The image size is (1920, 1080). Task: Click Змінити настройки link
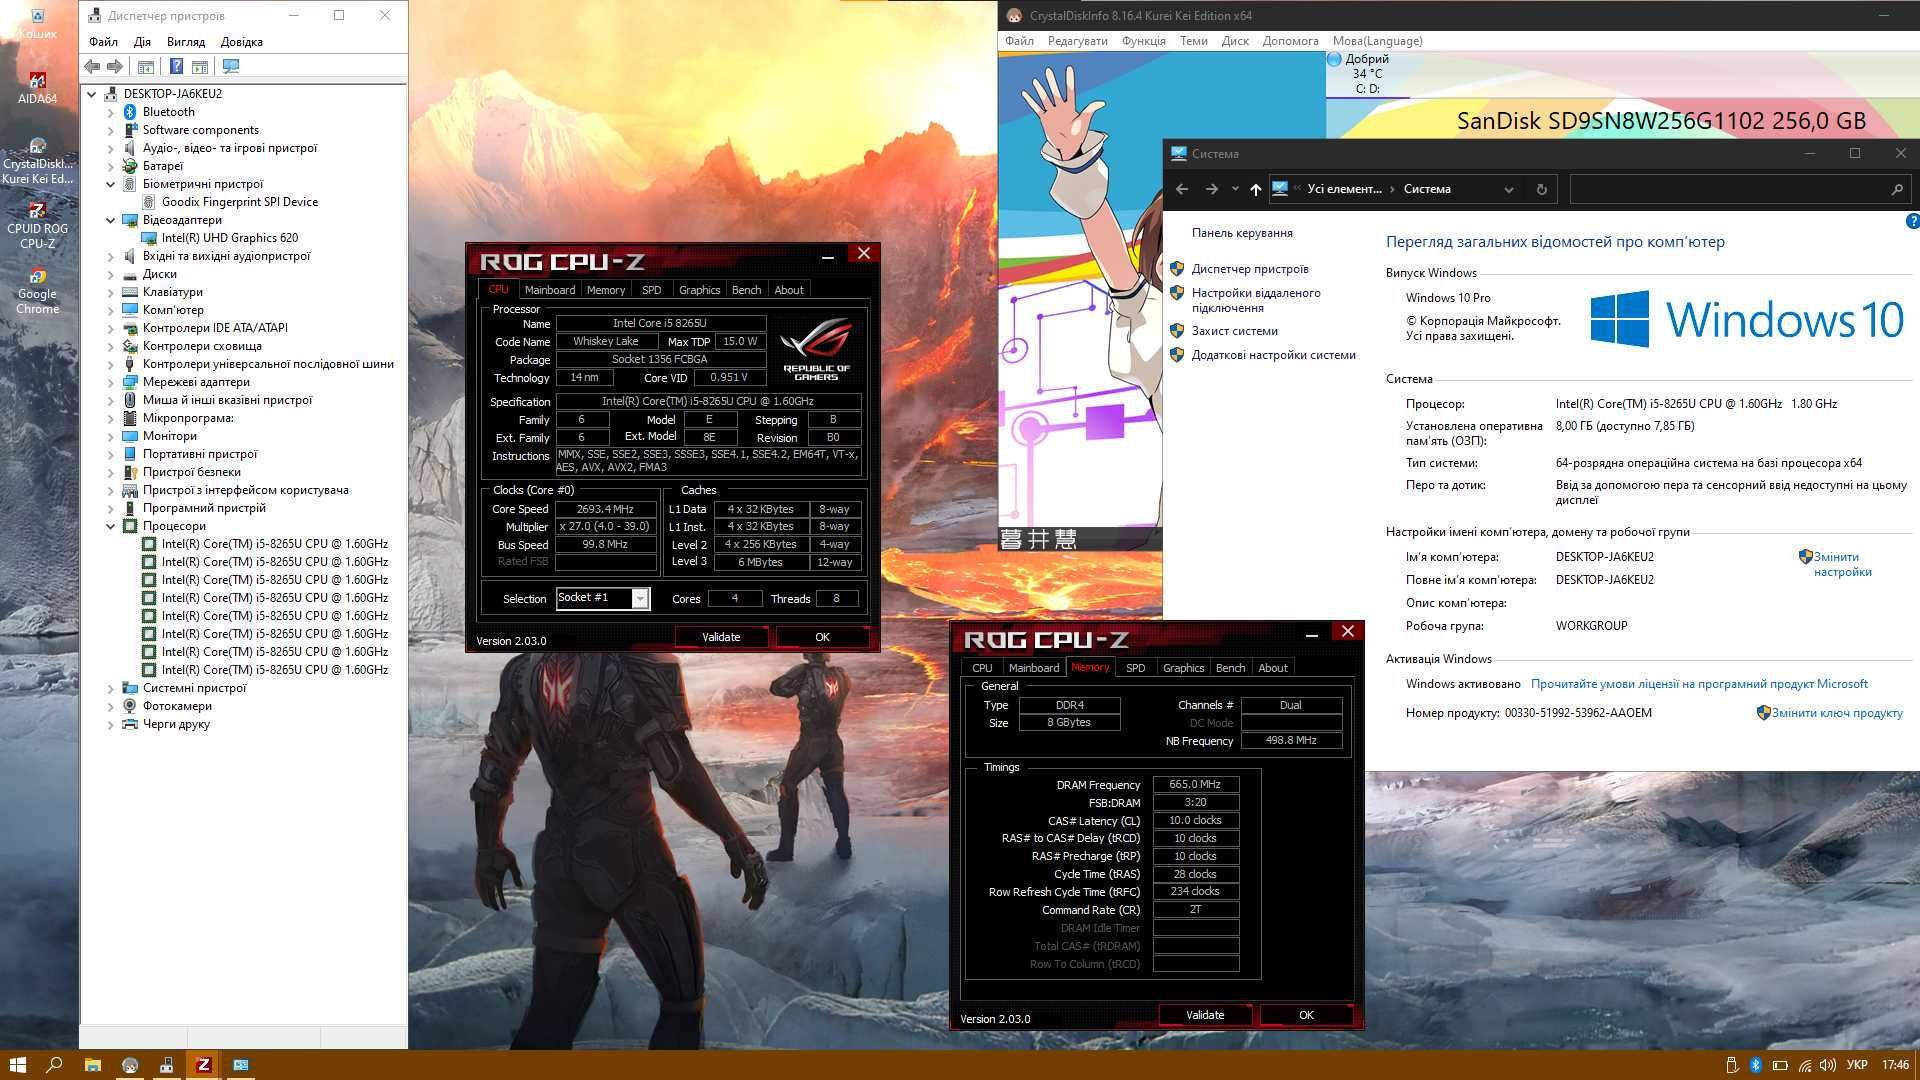pyautogui.click(x=1842, y=565)
